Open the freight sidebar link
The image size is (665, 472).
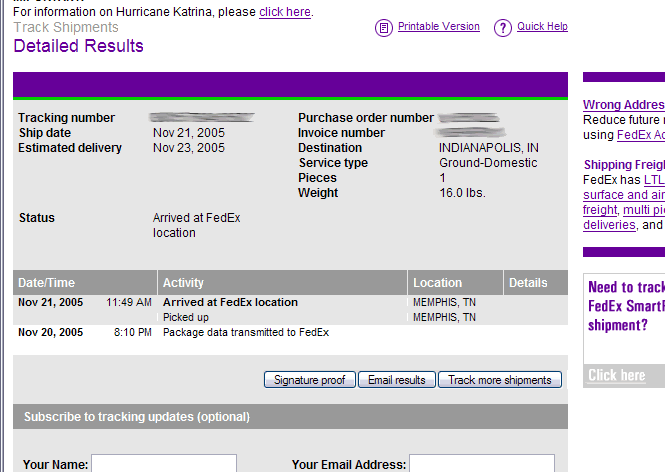point(600,209)
